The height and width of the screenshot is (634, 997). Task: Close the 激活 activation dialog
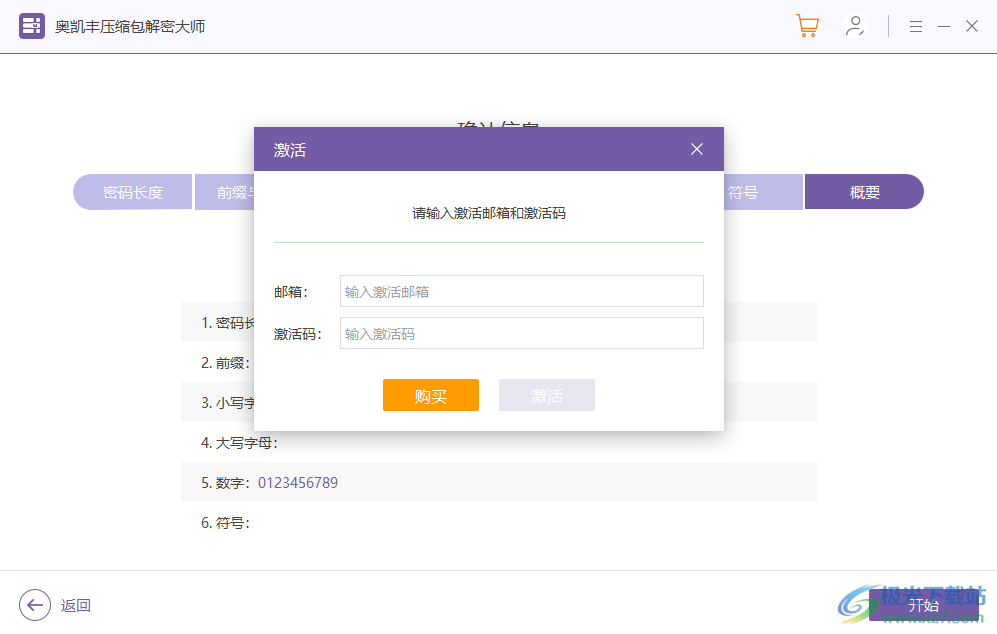pos(697,149)
